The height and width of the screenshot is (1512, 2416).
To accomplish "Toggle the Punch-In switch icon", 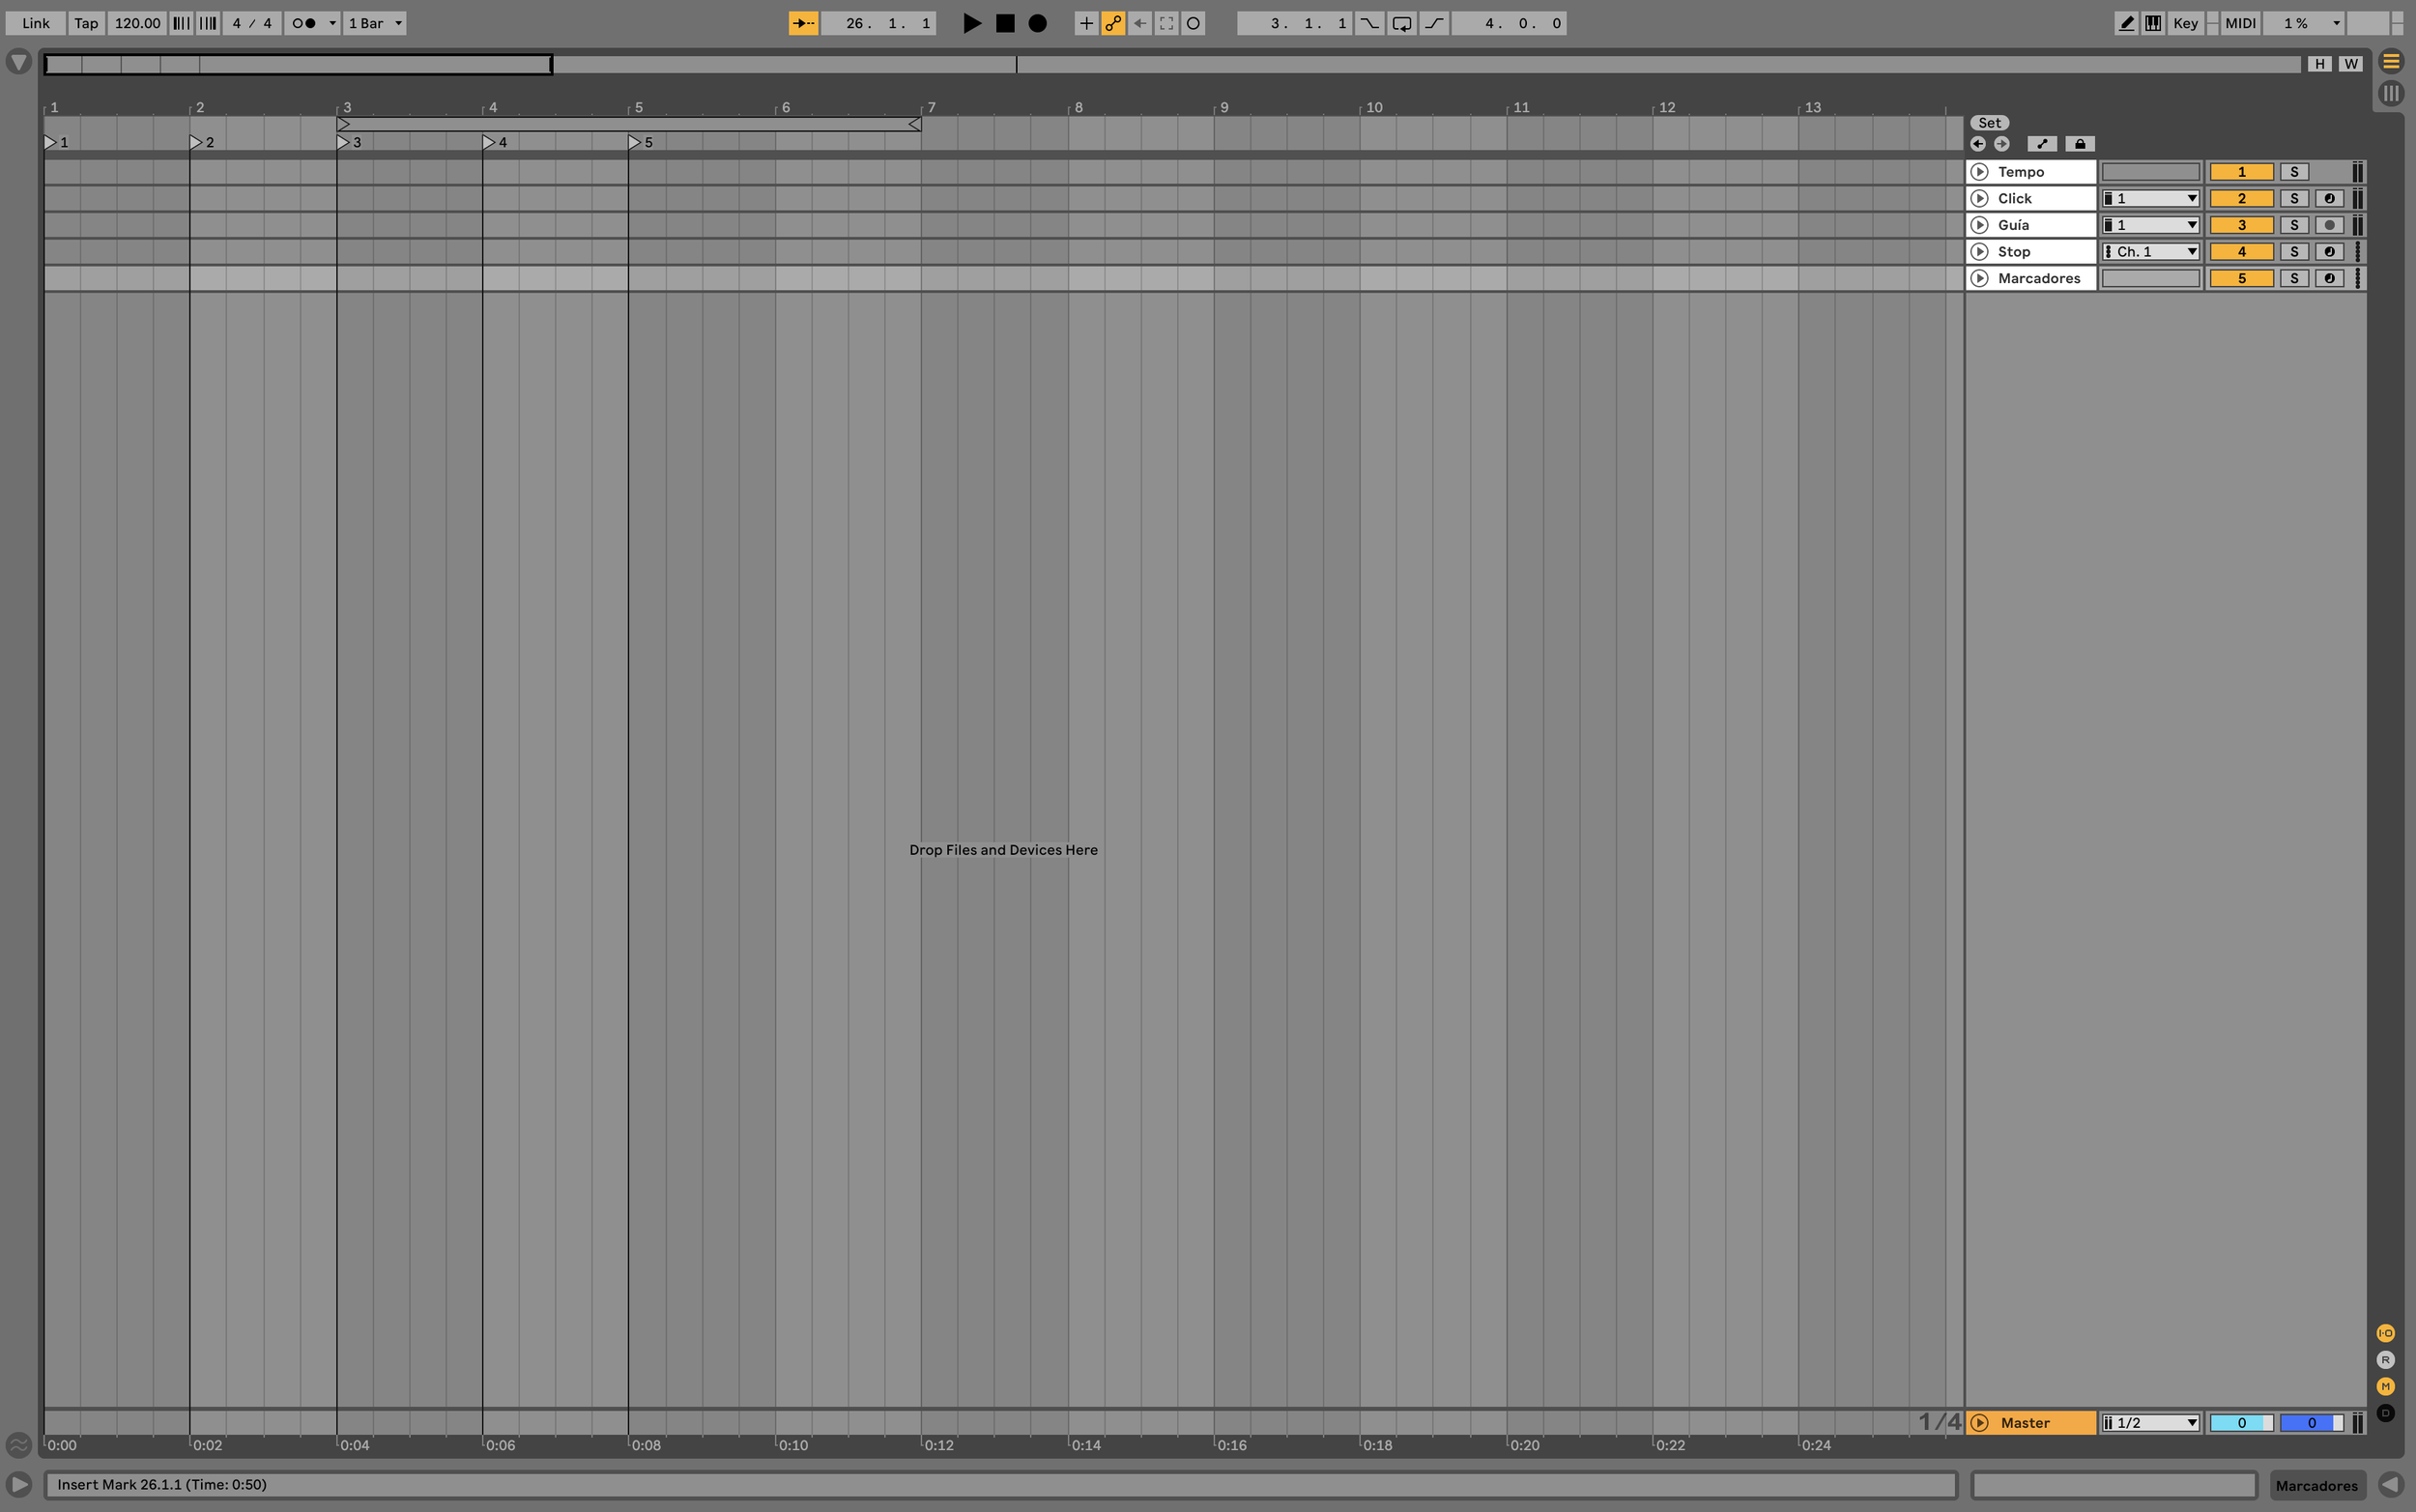I will (x=1370, y=23).
